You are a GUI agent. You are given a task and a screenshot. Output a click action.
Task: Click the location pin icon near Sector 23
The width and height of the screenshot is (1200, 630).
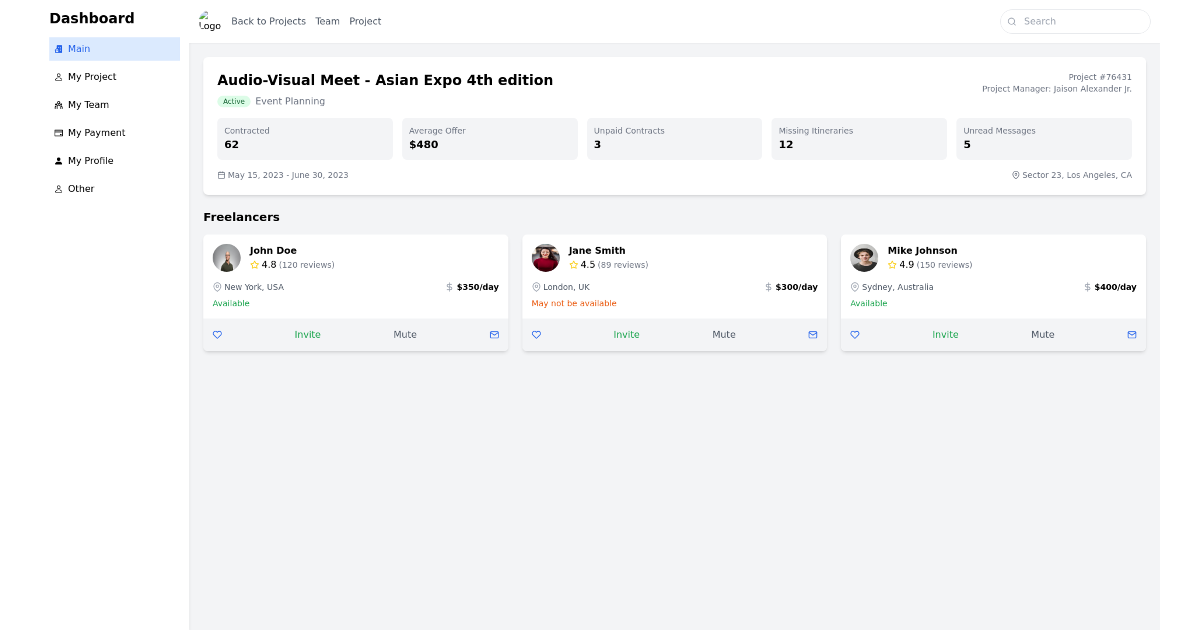[1016, 175]
